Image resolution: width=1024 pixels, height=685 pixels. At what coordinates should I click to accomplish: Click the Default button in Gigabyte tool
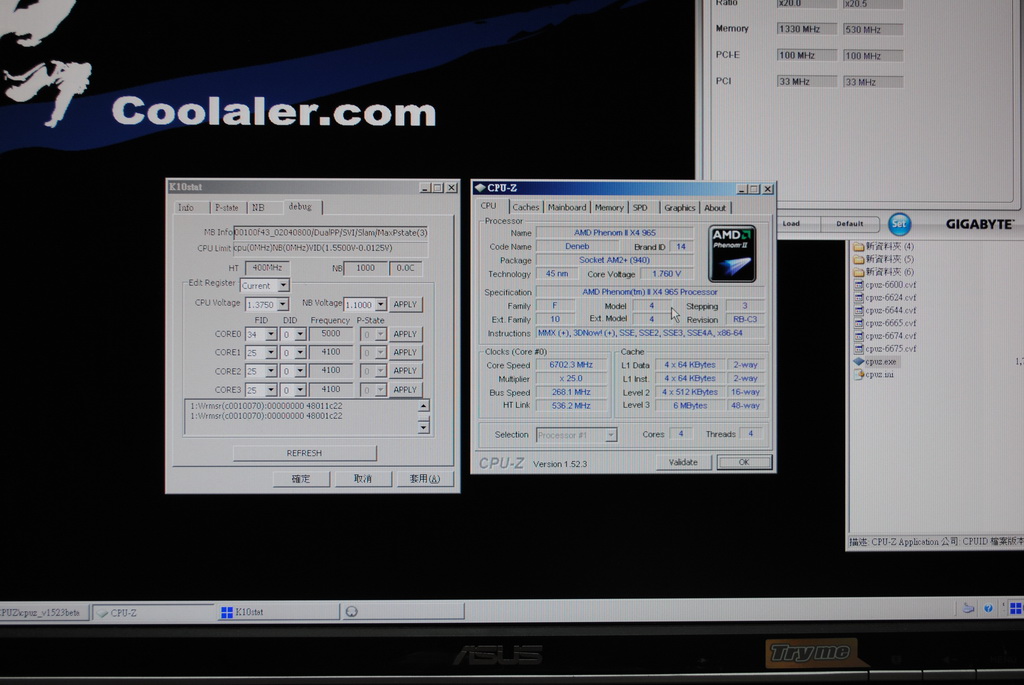850,224
